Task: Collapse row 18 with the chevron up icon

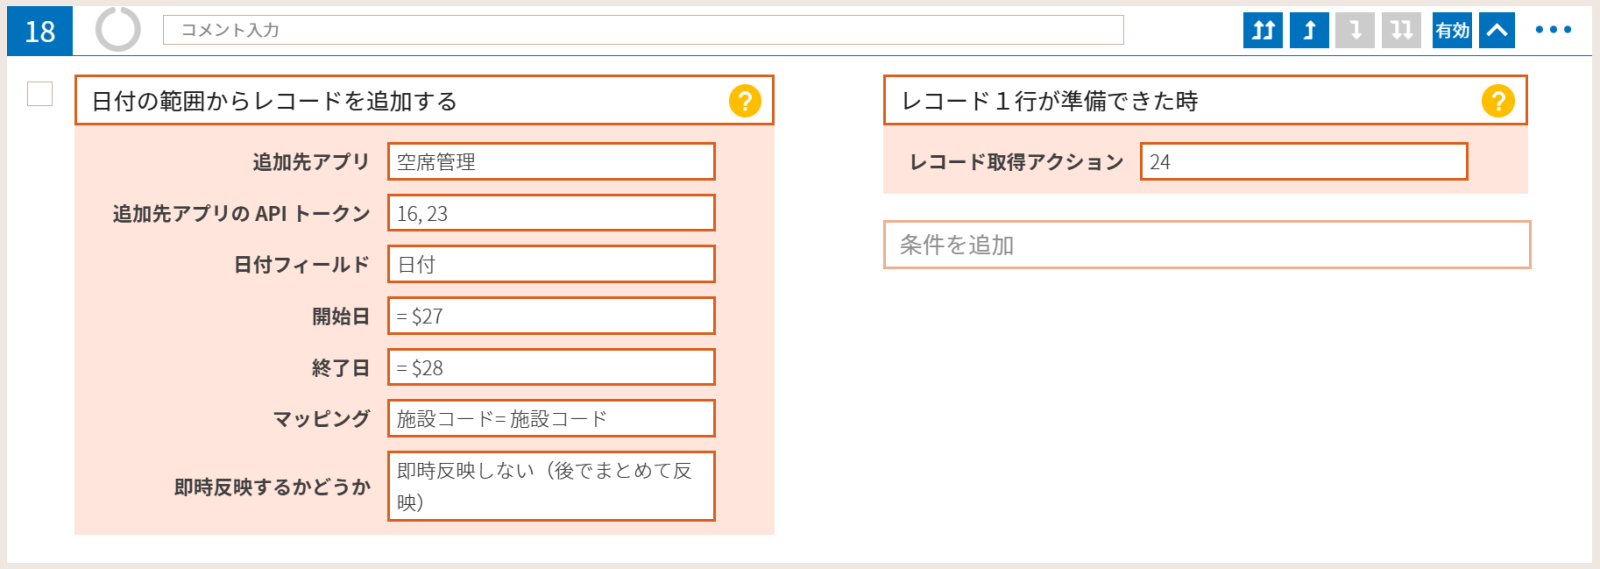Action: point(1497,30)
